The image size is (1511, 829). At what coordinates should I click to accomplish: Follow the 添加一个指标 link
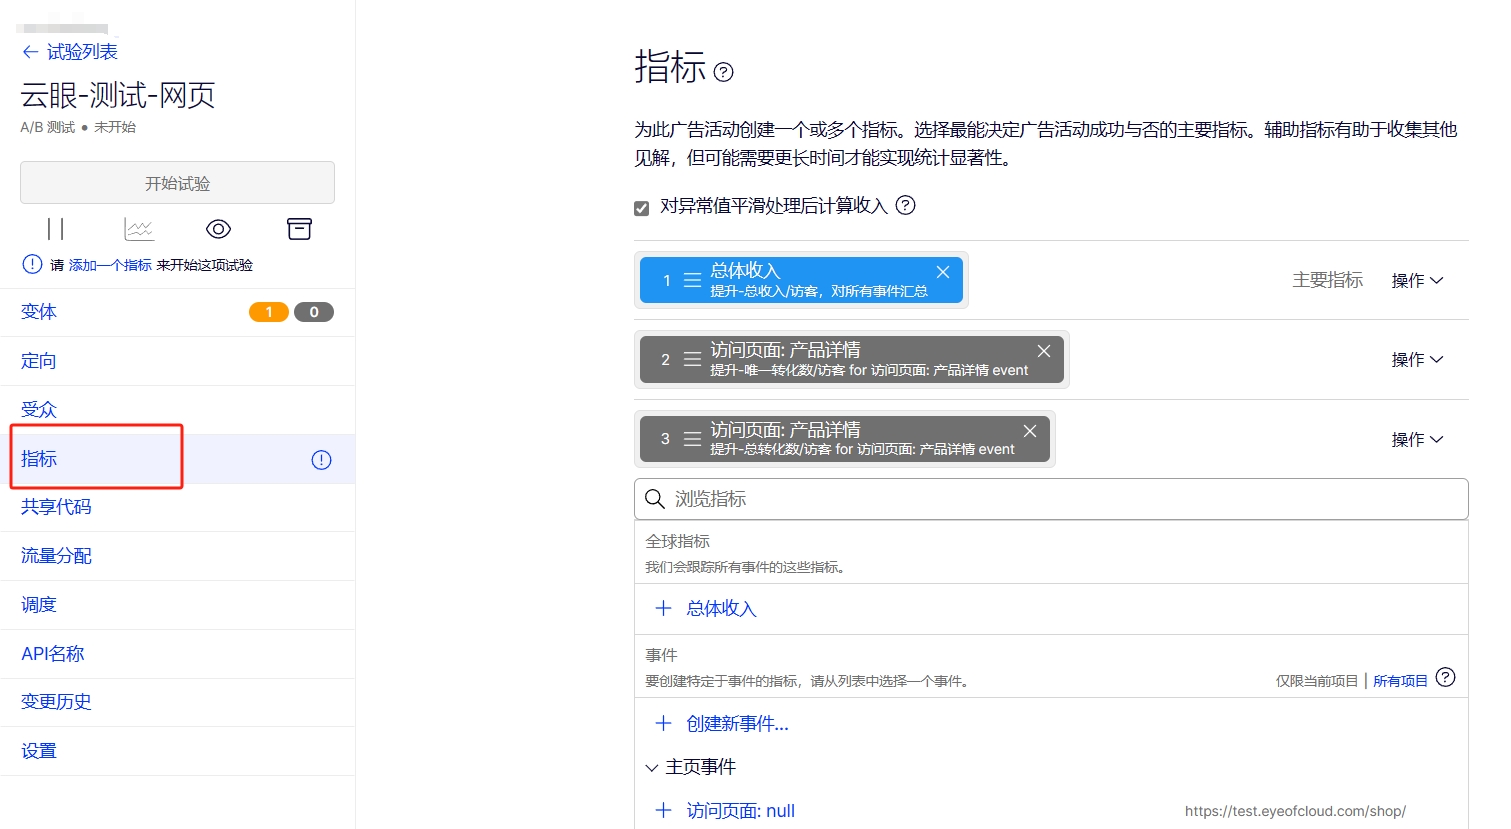pos(110,265)
